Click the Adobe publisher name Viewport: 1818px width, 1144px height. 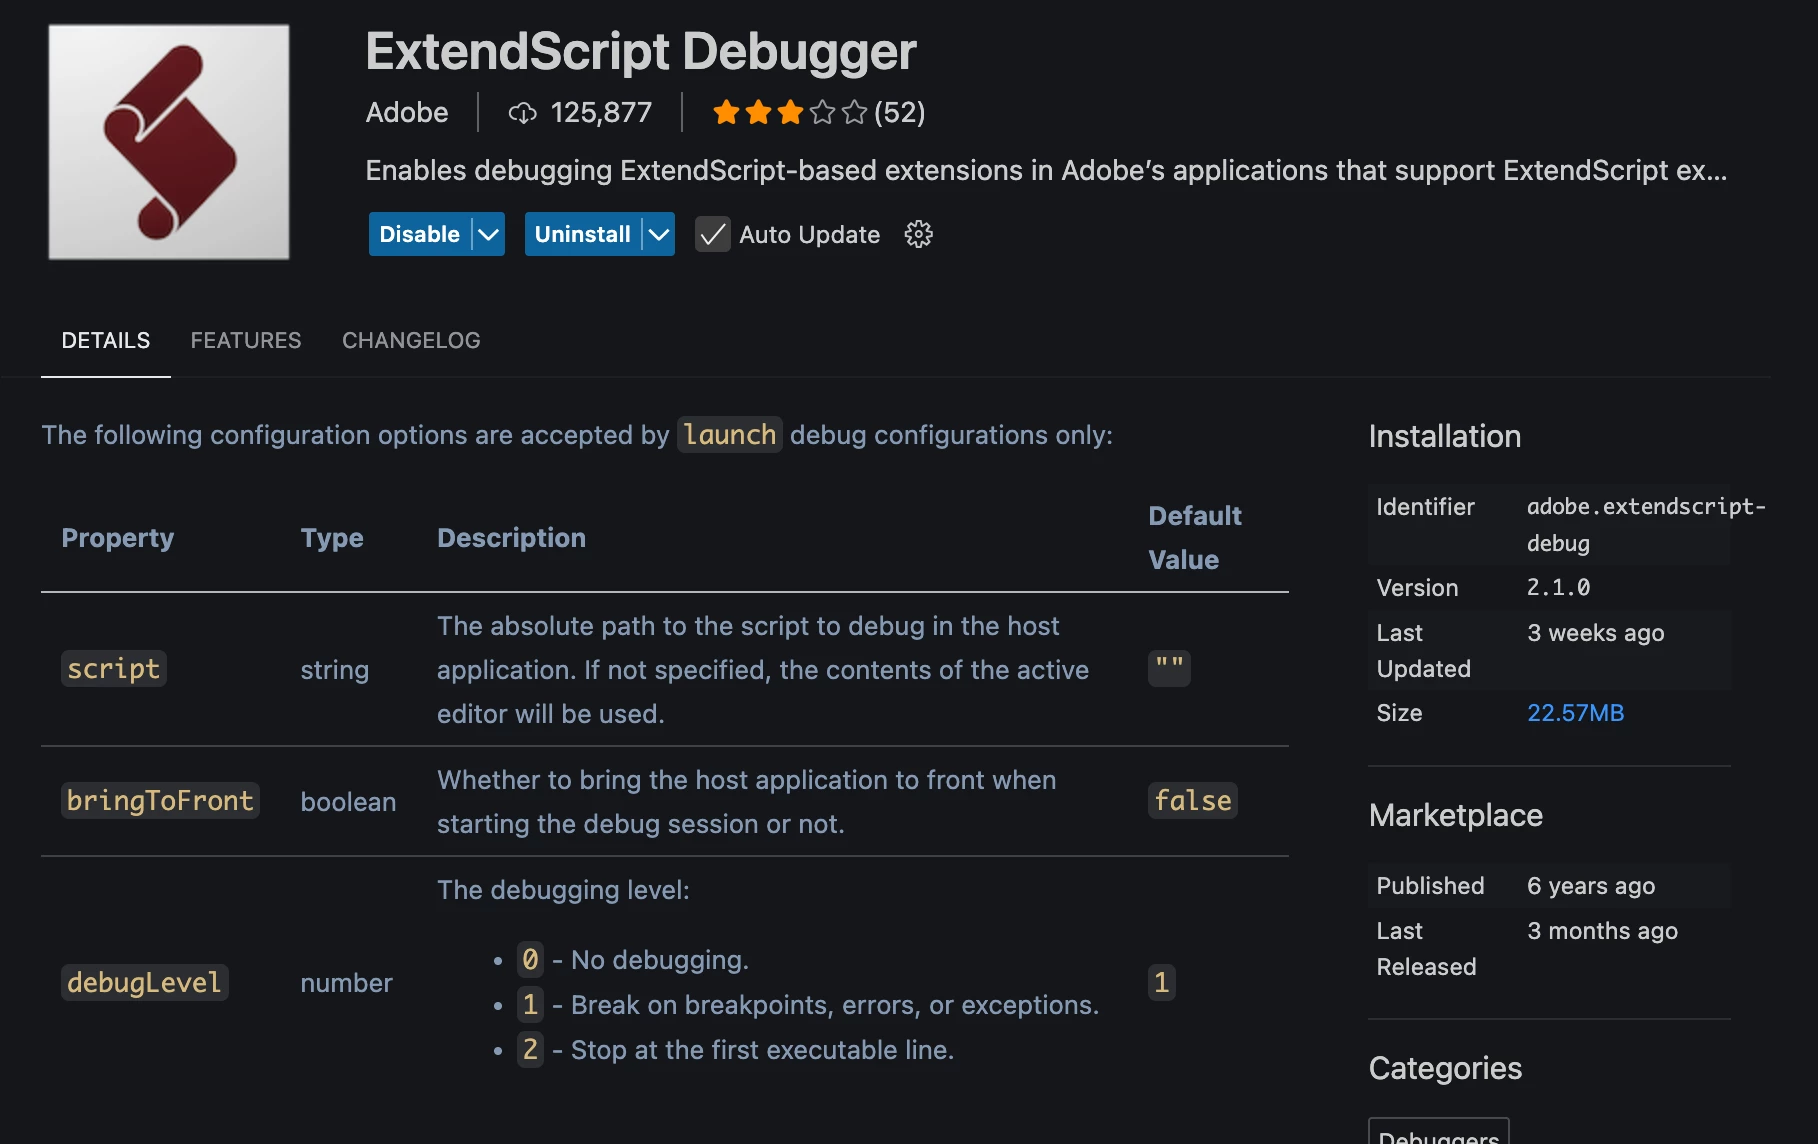(407, 112)
